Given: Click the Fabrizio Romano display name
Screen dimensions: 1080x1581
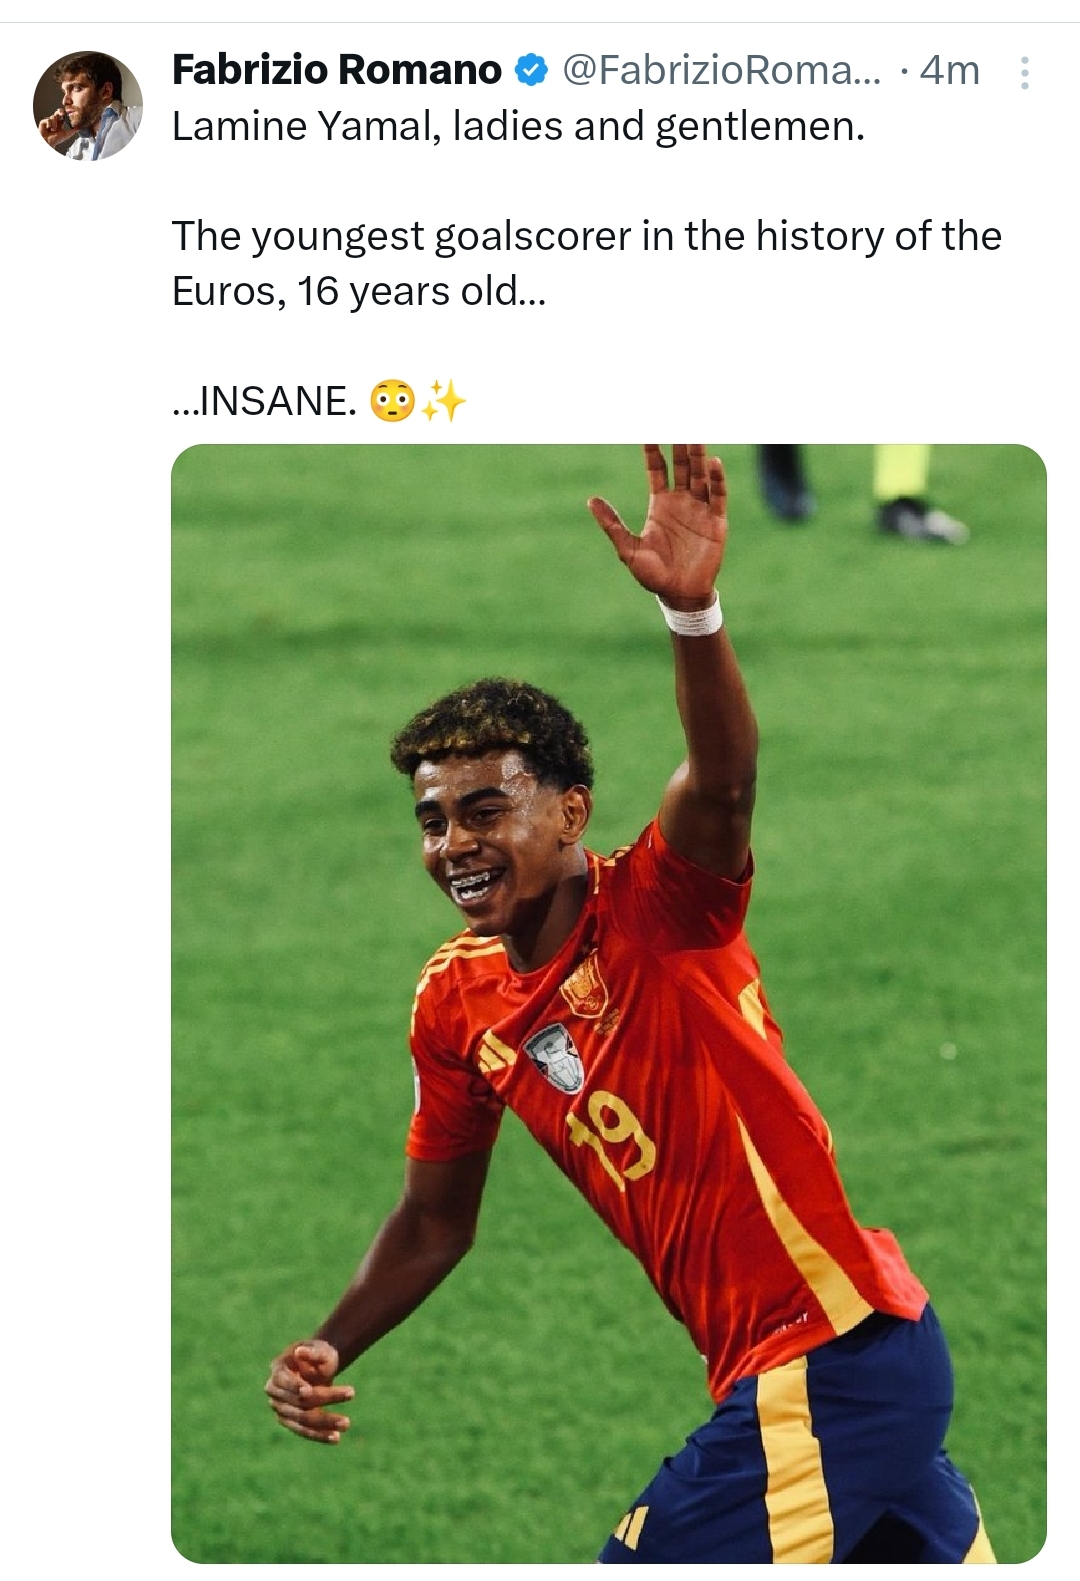Looking at the screenshot, I should pos(337,70).
